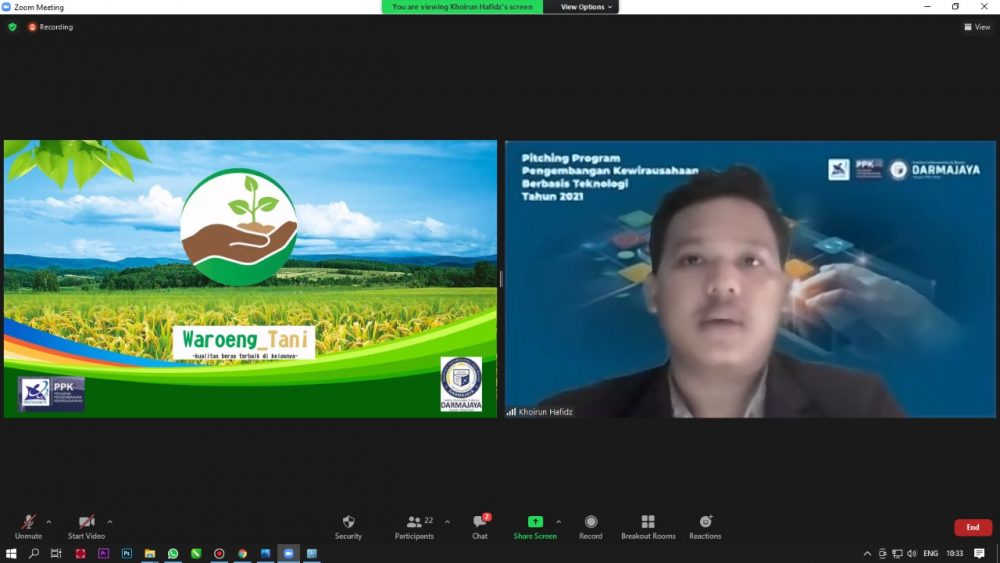Click the Record button

[x=591, y=527]
